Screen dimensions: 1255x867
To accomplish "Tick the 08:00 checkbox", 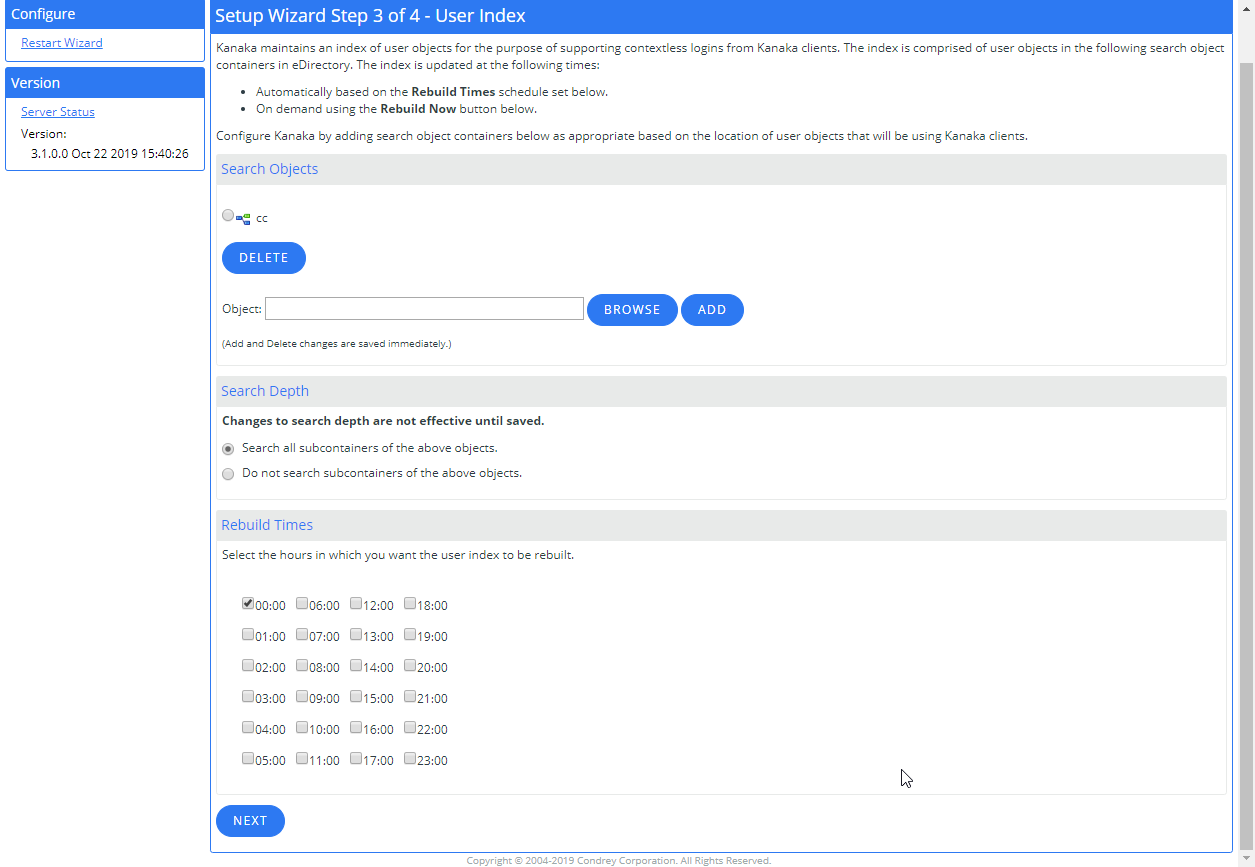I will [302, 665].
